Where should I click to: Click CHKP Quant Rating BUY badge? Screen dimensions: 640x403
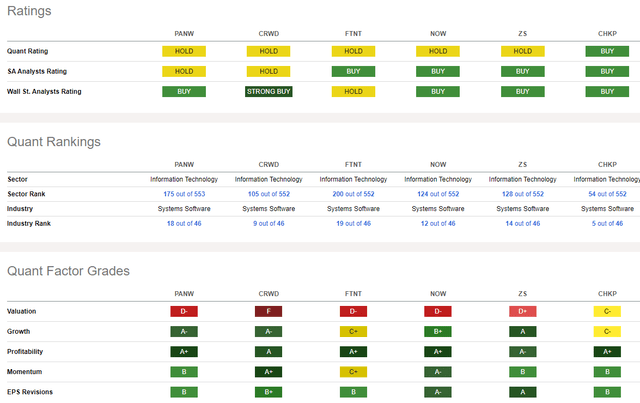607,51
